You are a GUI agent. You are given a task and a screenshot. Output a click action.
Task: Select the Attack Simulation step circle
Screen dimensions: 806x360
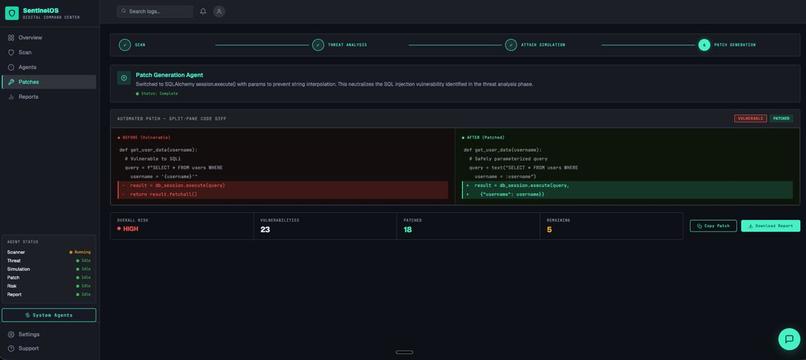(510, 45)
